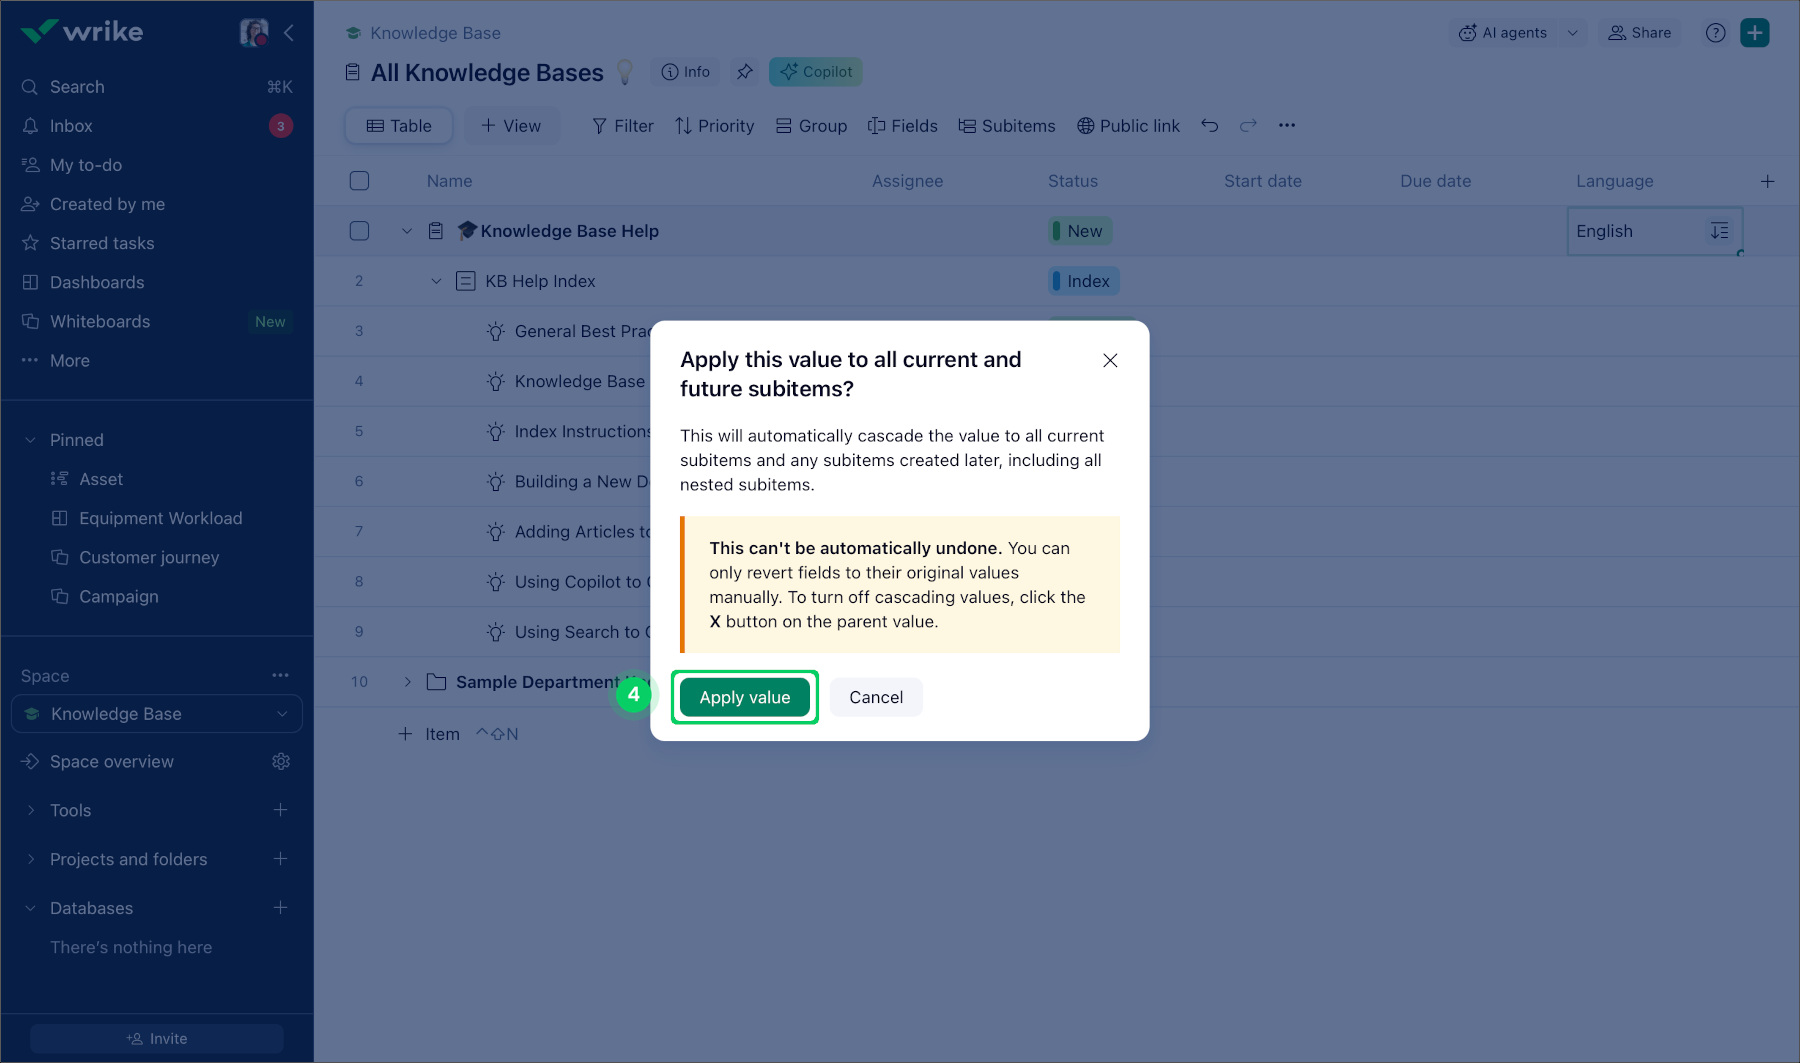Collapse the Knowledge Base Help row
The height and width of the screenshot is (1063, 1800).
click(x=407, y=231)
